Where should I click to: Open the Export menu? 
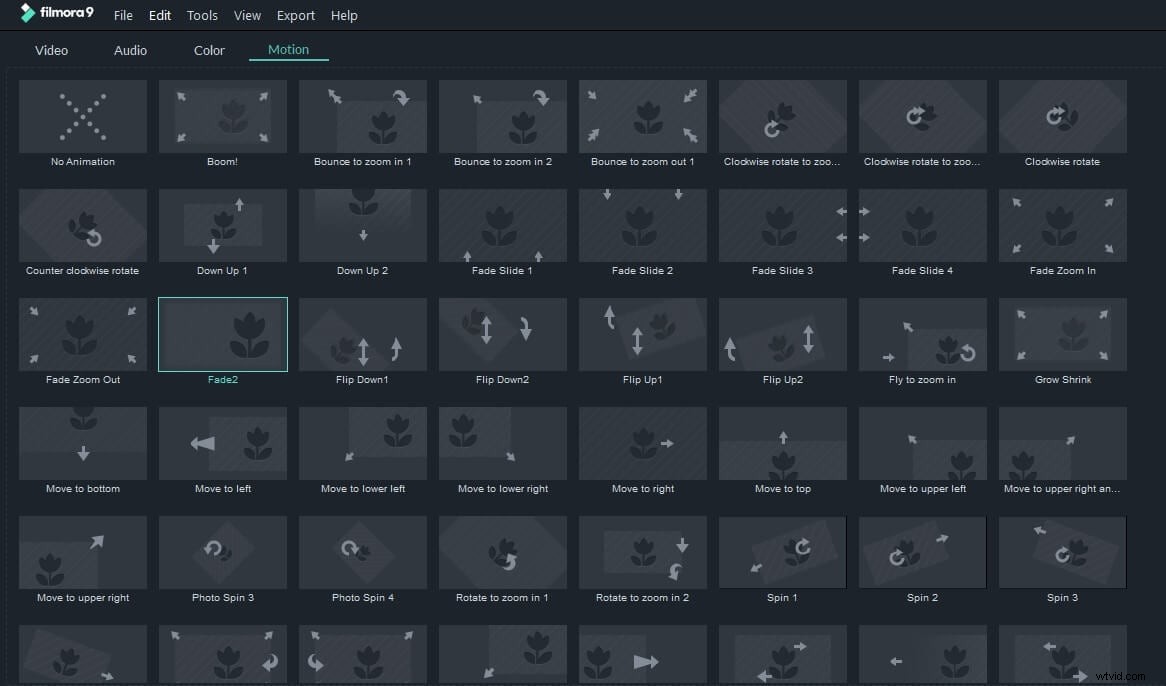tap(295, 15)
